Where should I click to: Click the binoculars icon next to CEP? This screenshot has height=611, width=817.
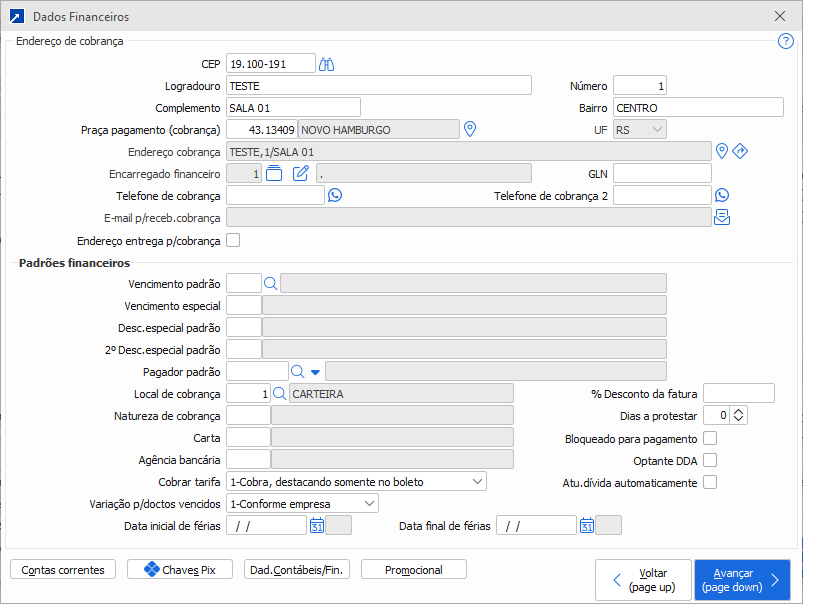pos(326,65)
